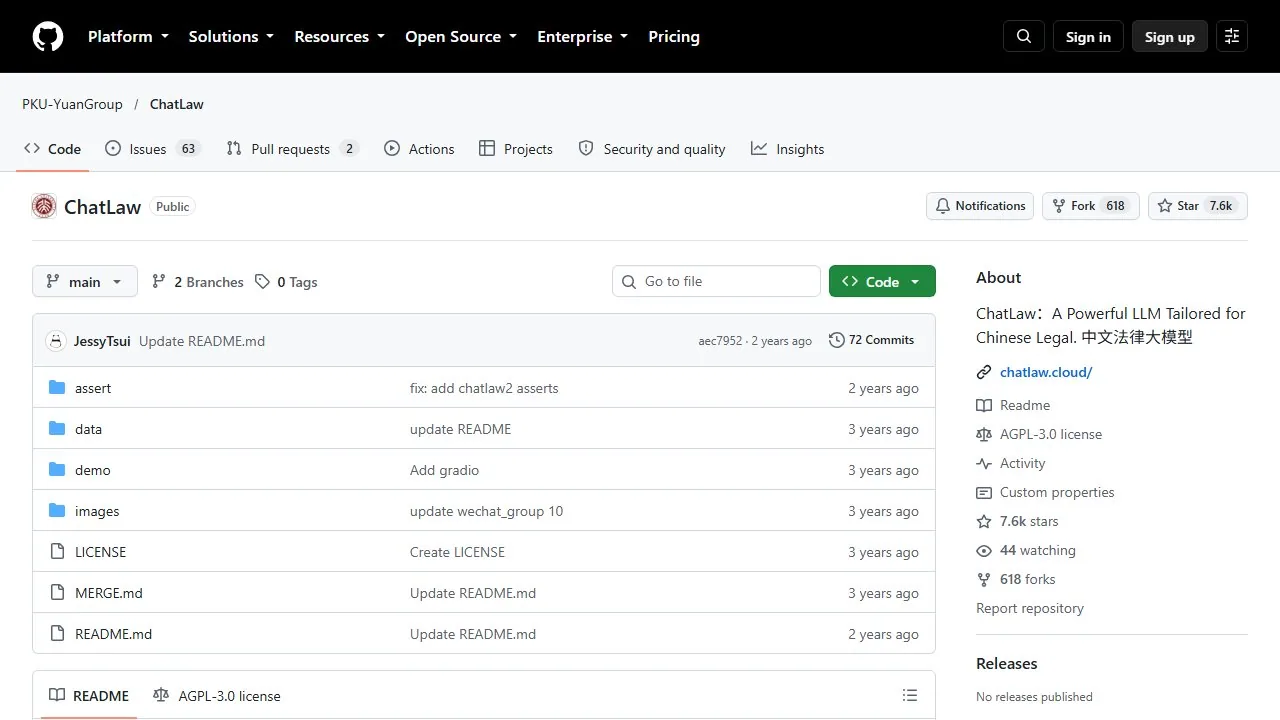Viewport: 1280px width, 720px height.
Task: Click the Notifications button
Action: tap(980, 206)
